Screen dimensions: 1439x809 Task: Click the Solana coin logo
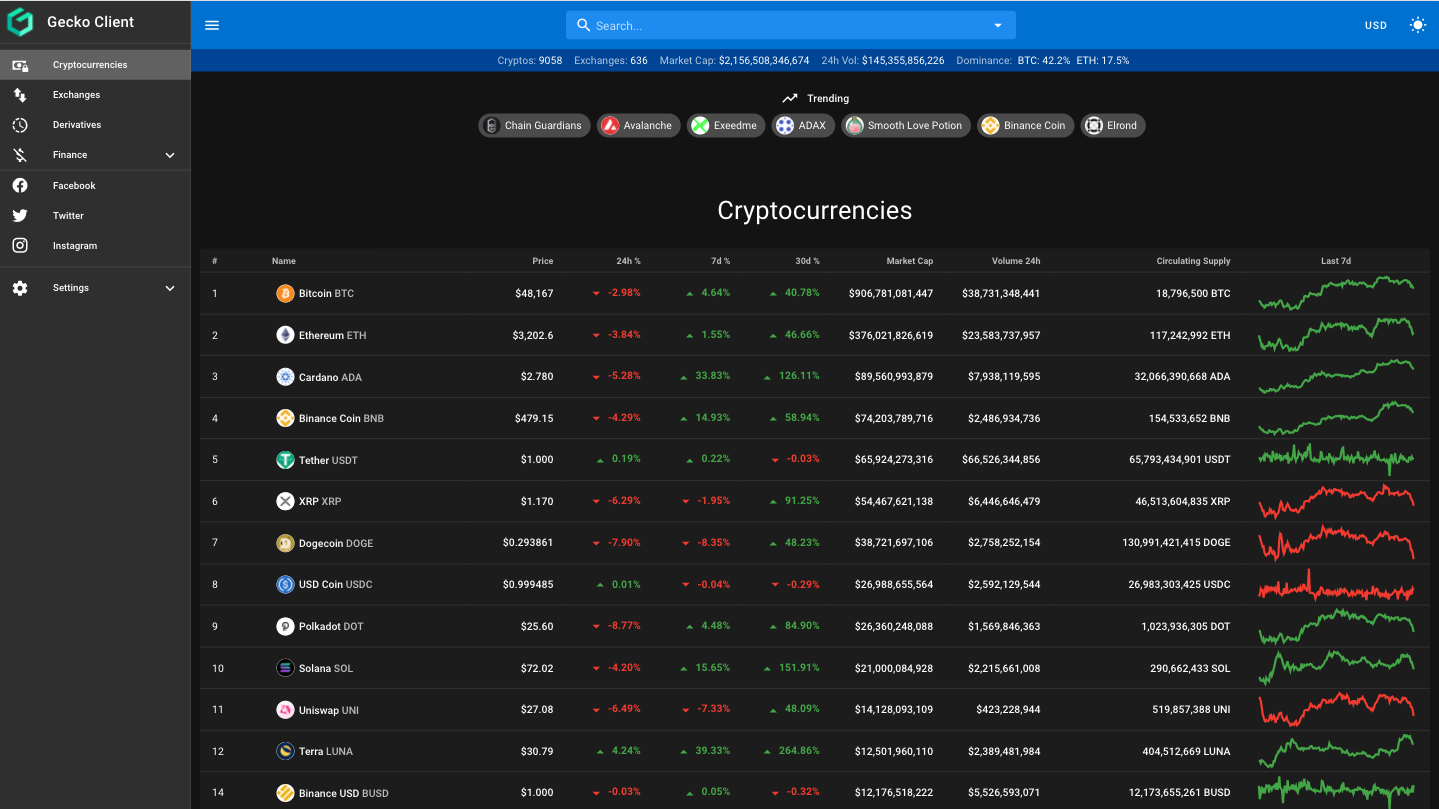pyautogui.click(x=285, y=668)
